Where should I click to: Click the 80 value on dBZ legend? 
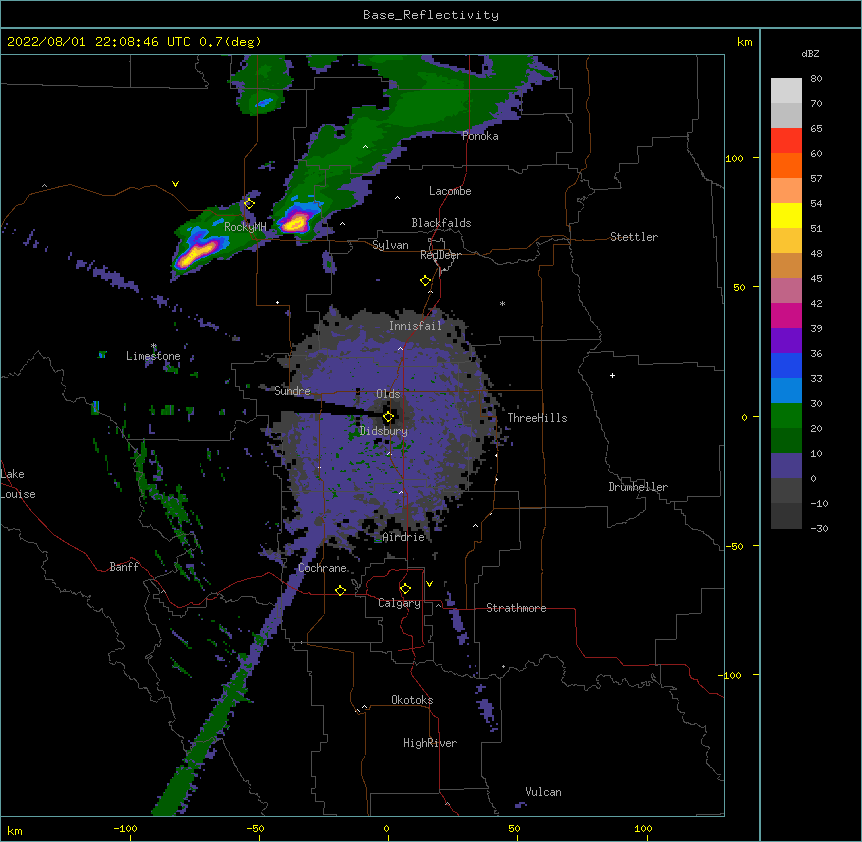(x=816, y=79)
